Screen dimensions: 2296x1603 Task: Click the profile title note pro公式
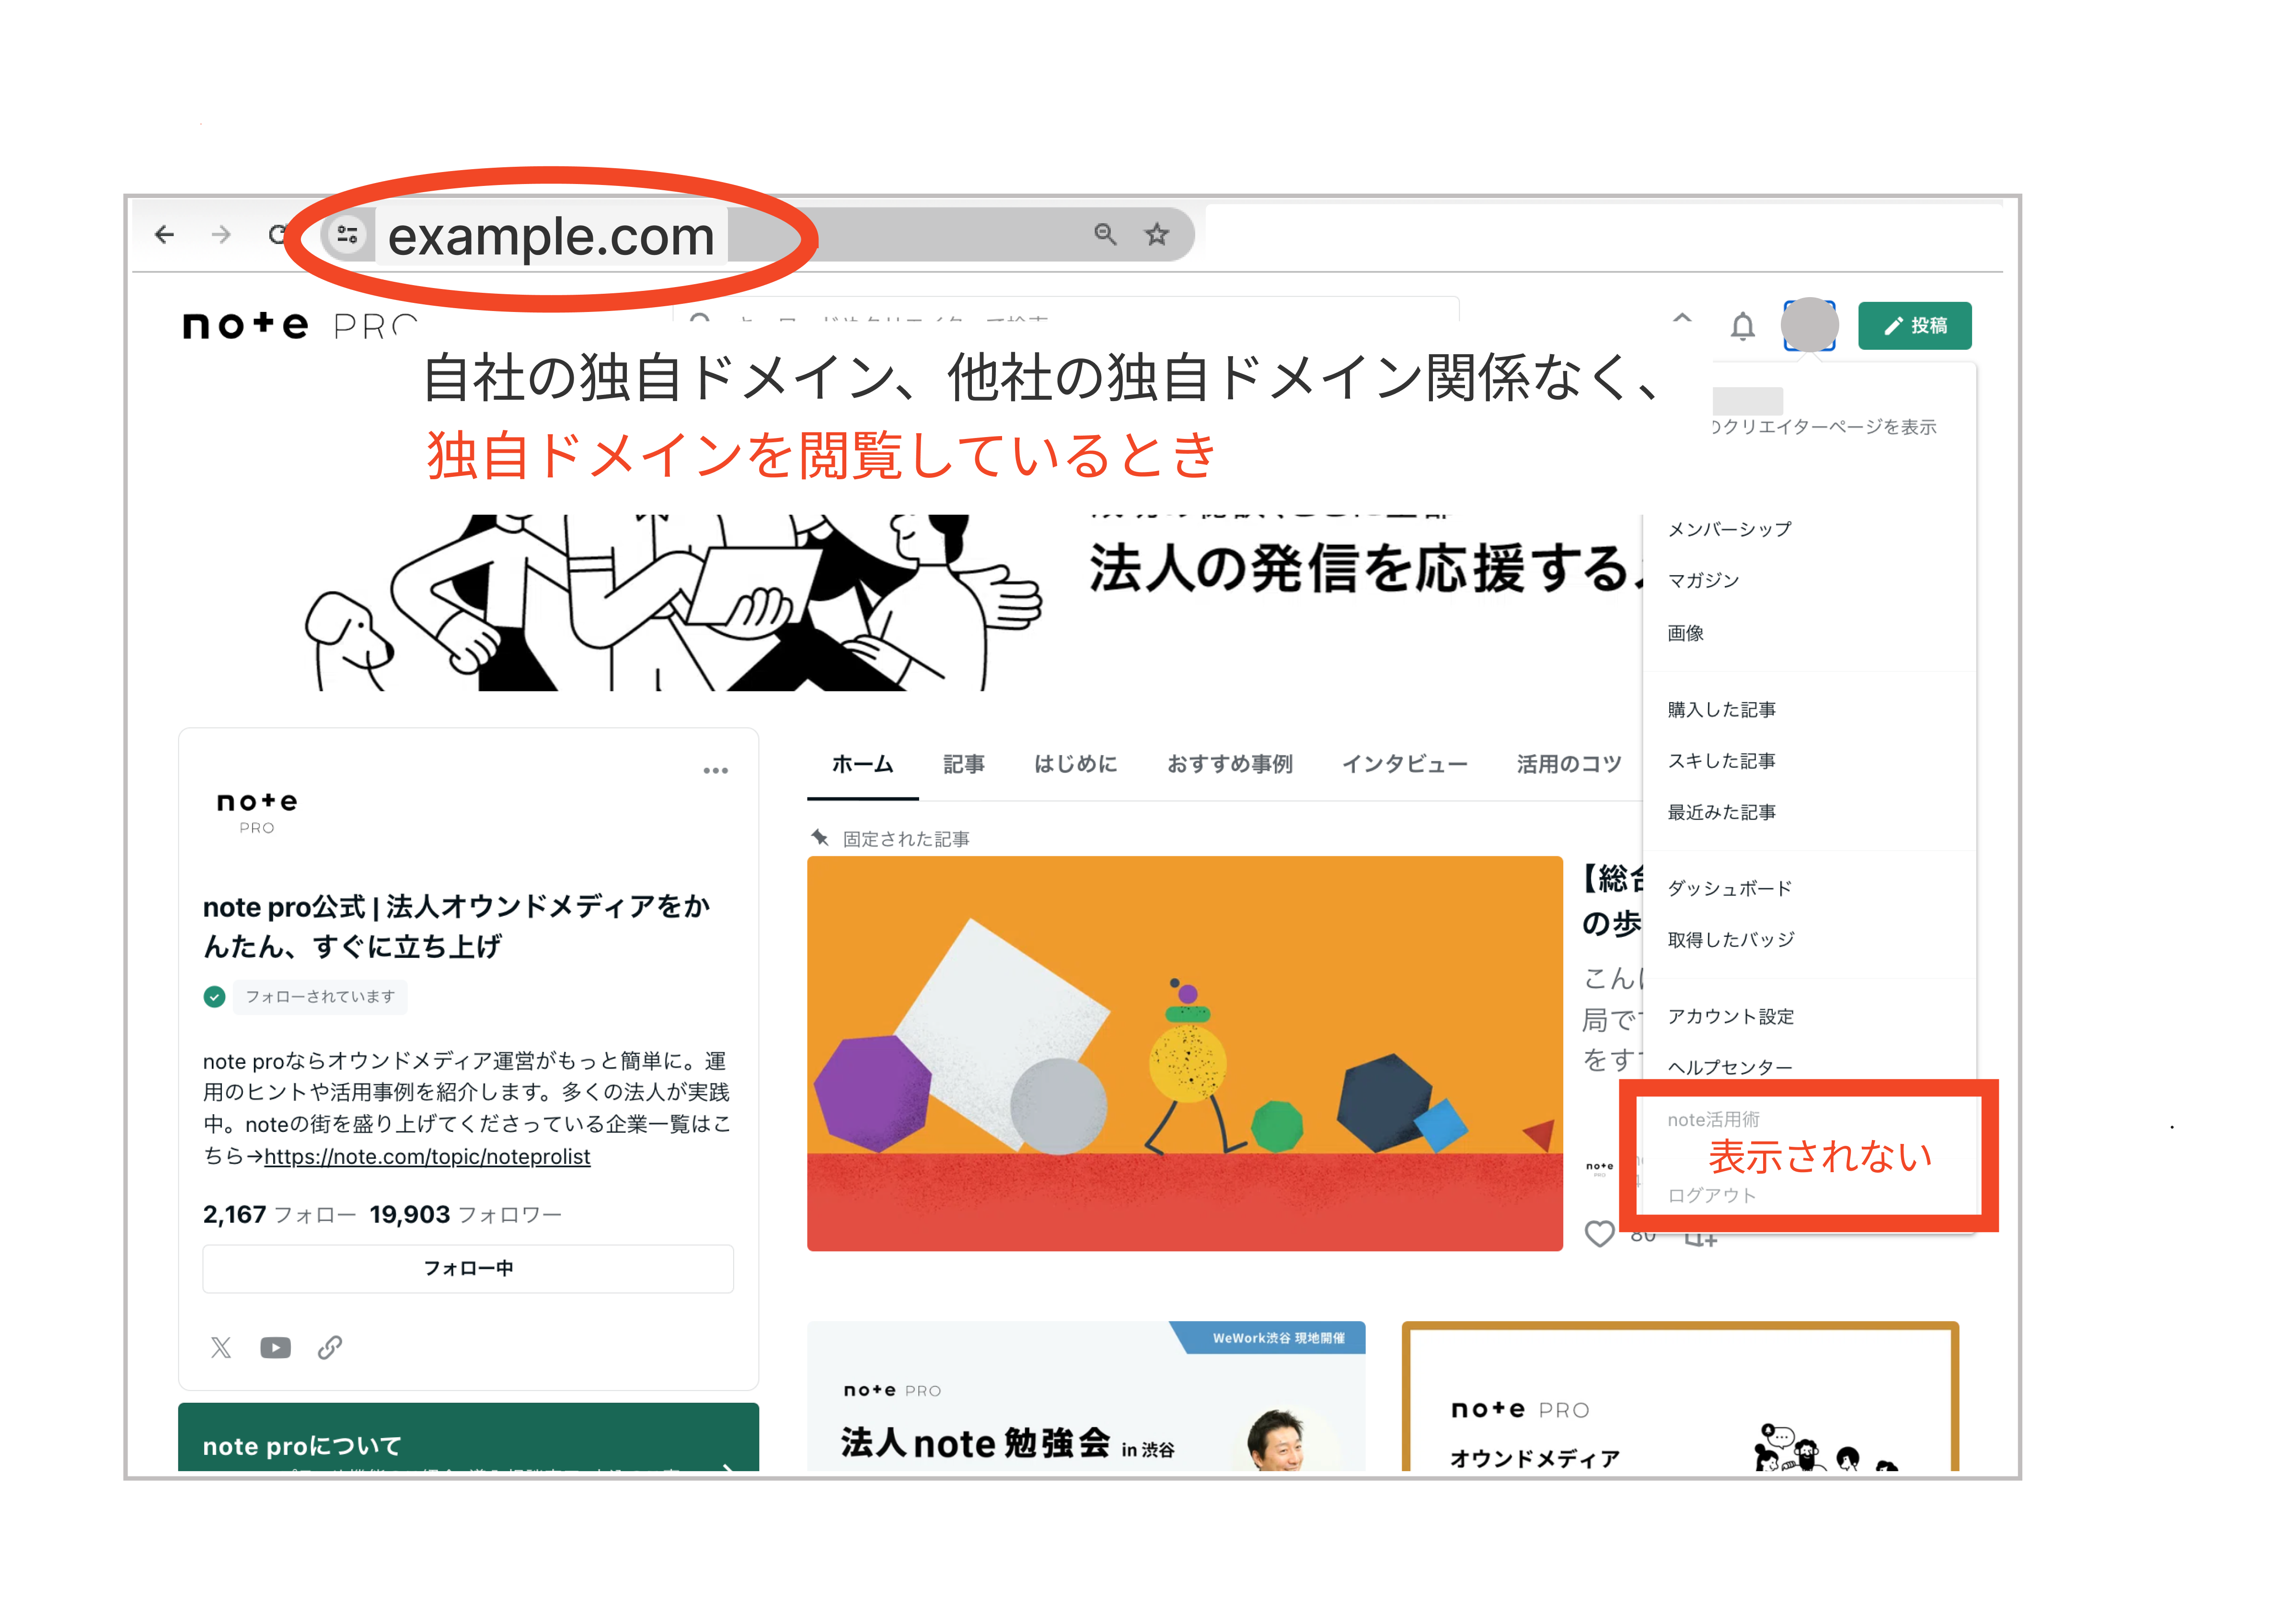click(x=457, y=926)
